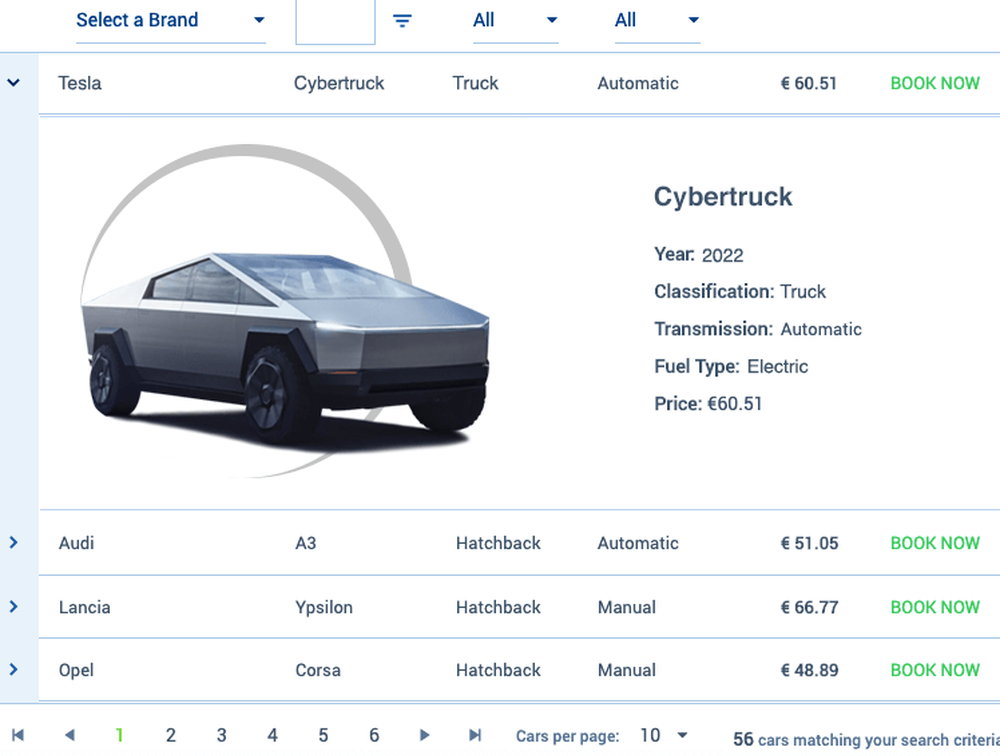
Task: Click the Corsa model cell
Action: point(318,670)
